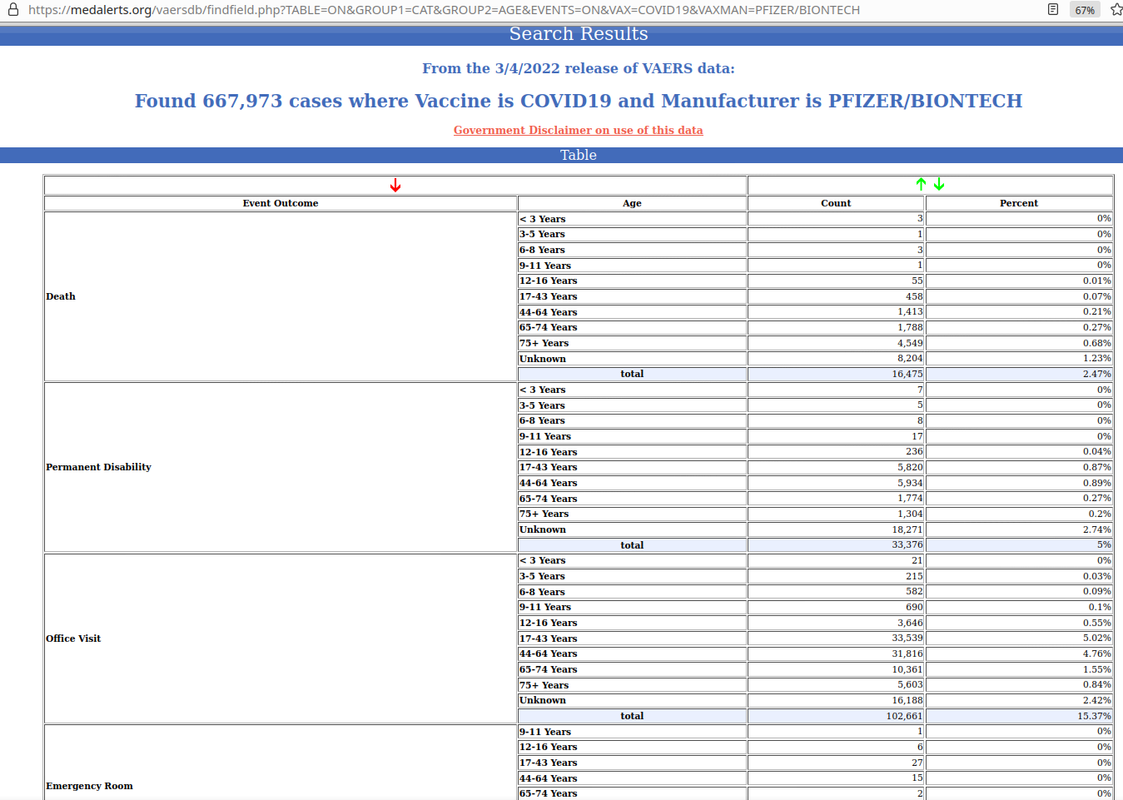Click Permanent Disability total percent 5%
This screenshot has height=800, width=1123.
click(x=1018, y=545)
